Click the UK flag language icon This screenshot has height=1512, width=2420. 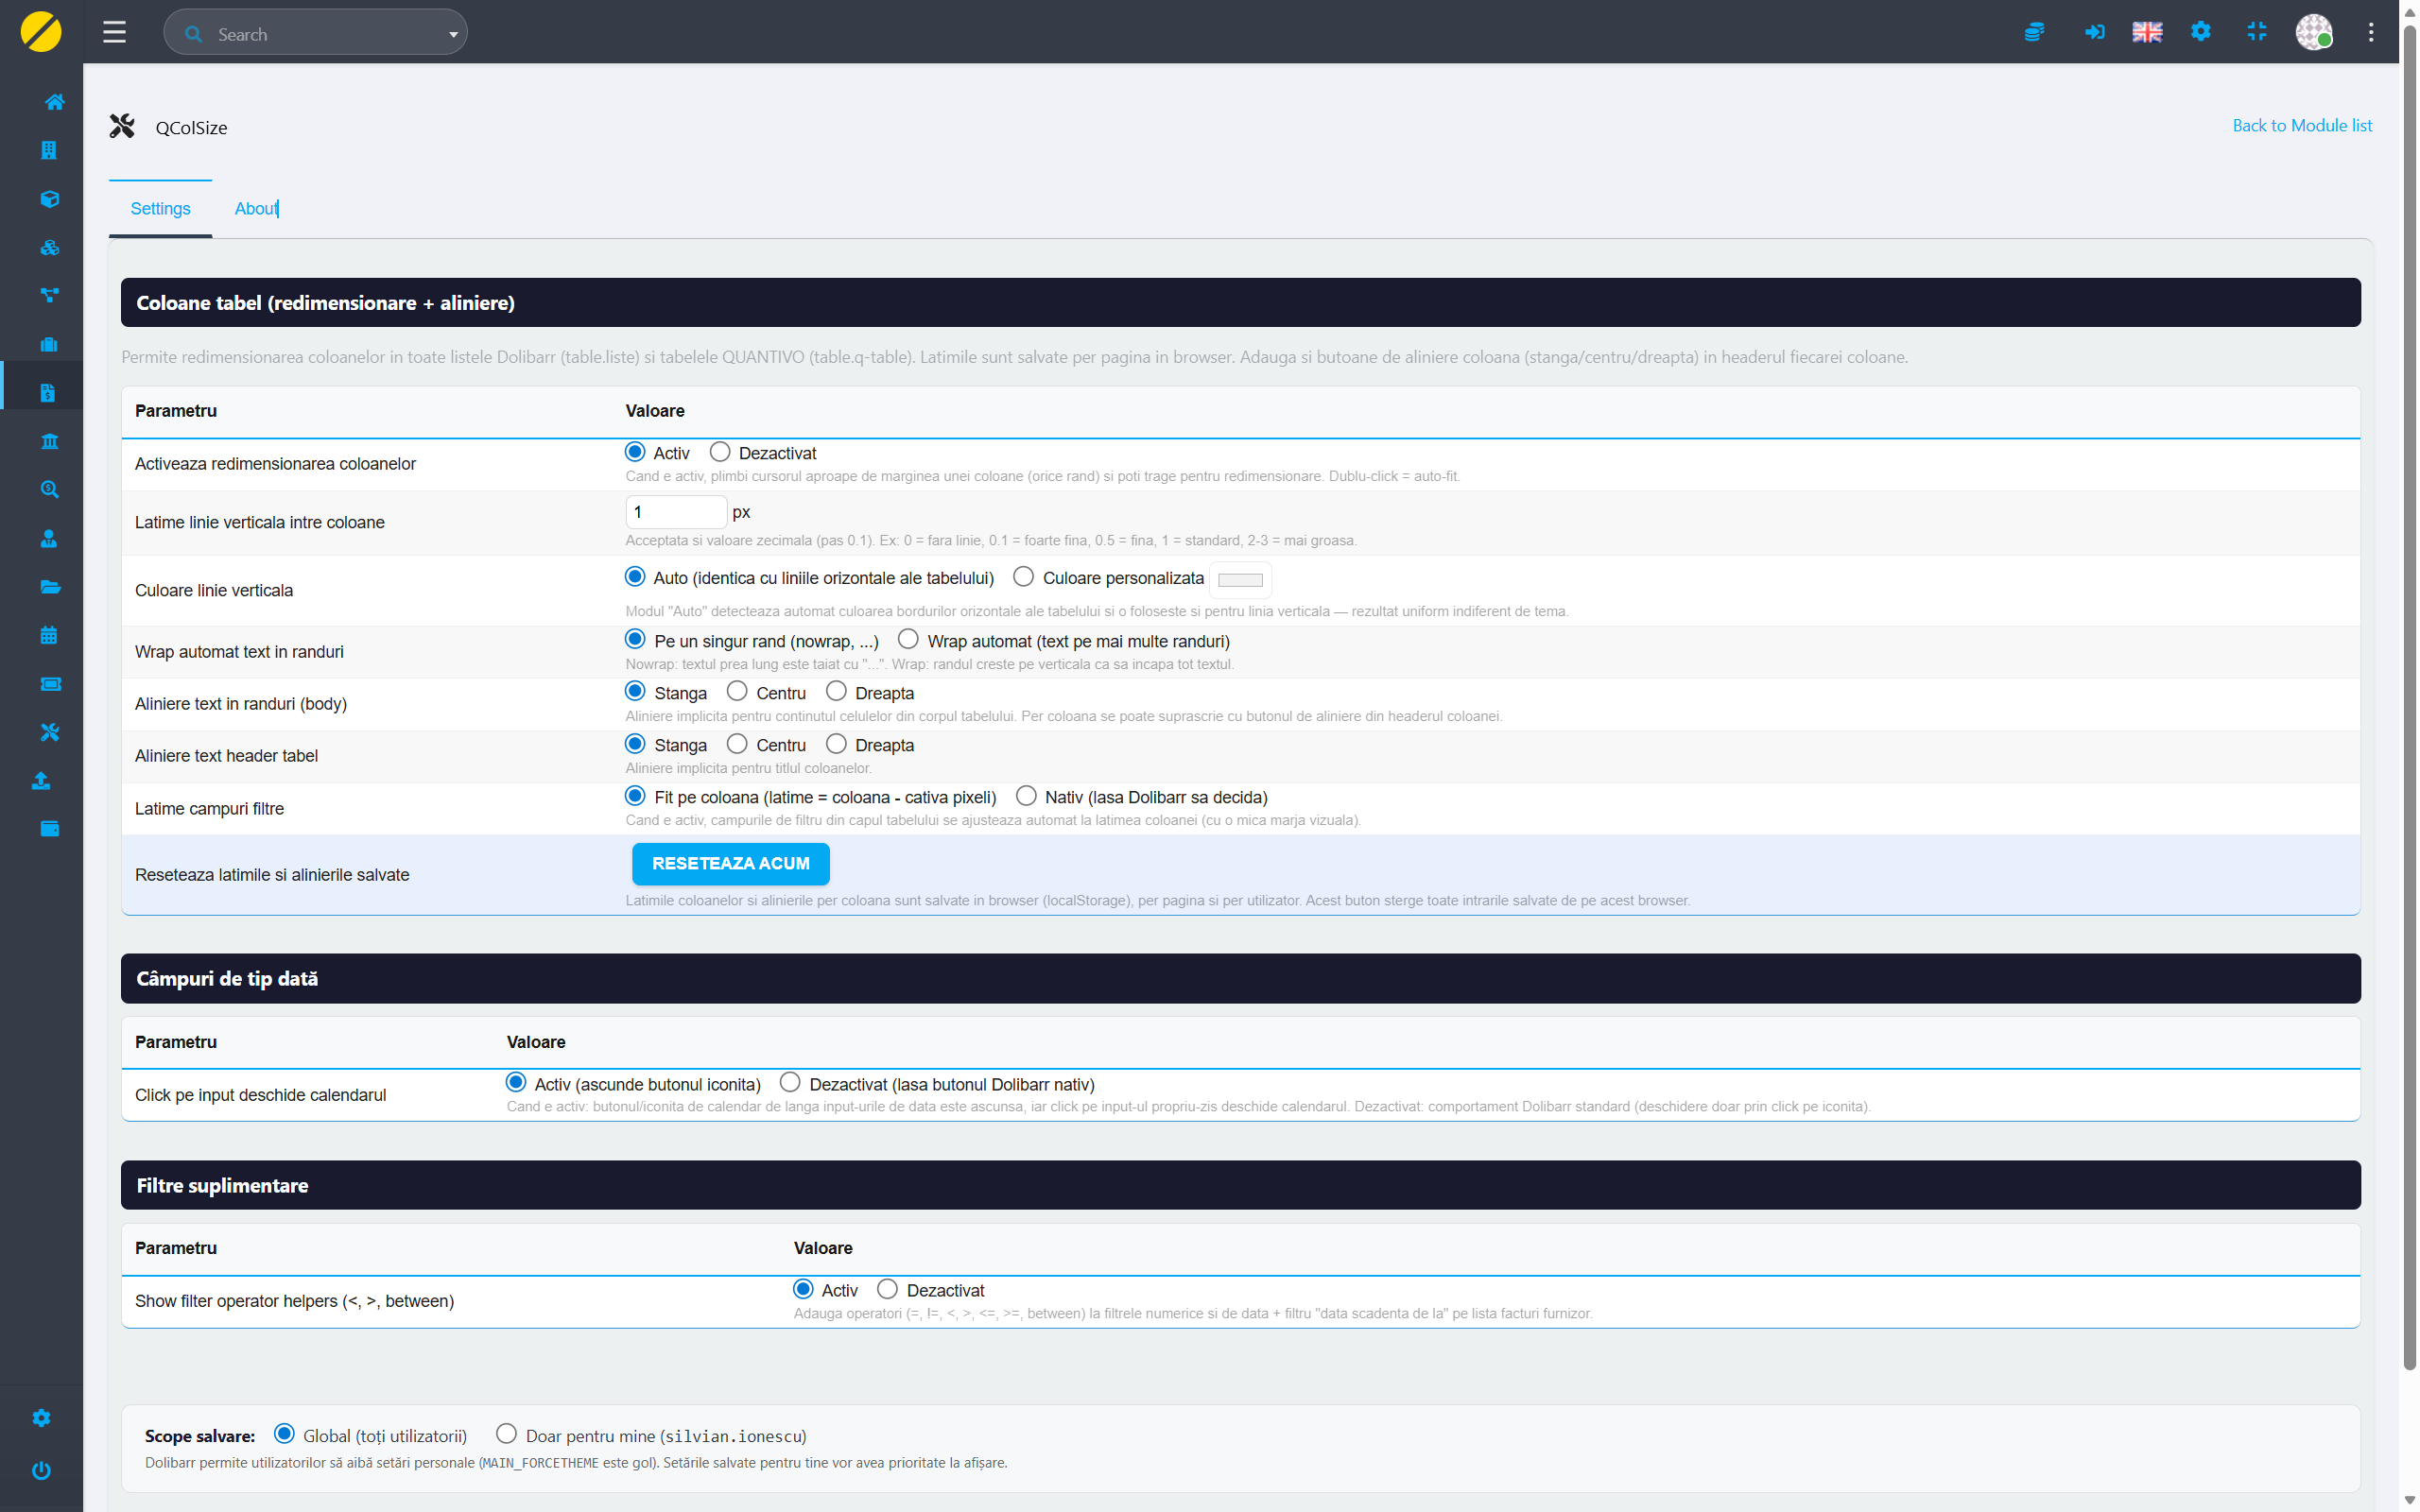pyautogui.click(x=2146, y=32)
